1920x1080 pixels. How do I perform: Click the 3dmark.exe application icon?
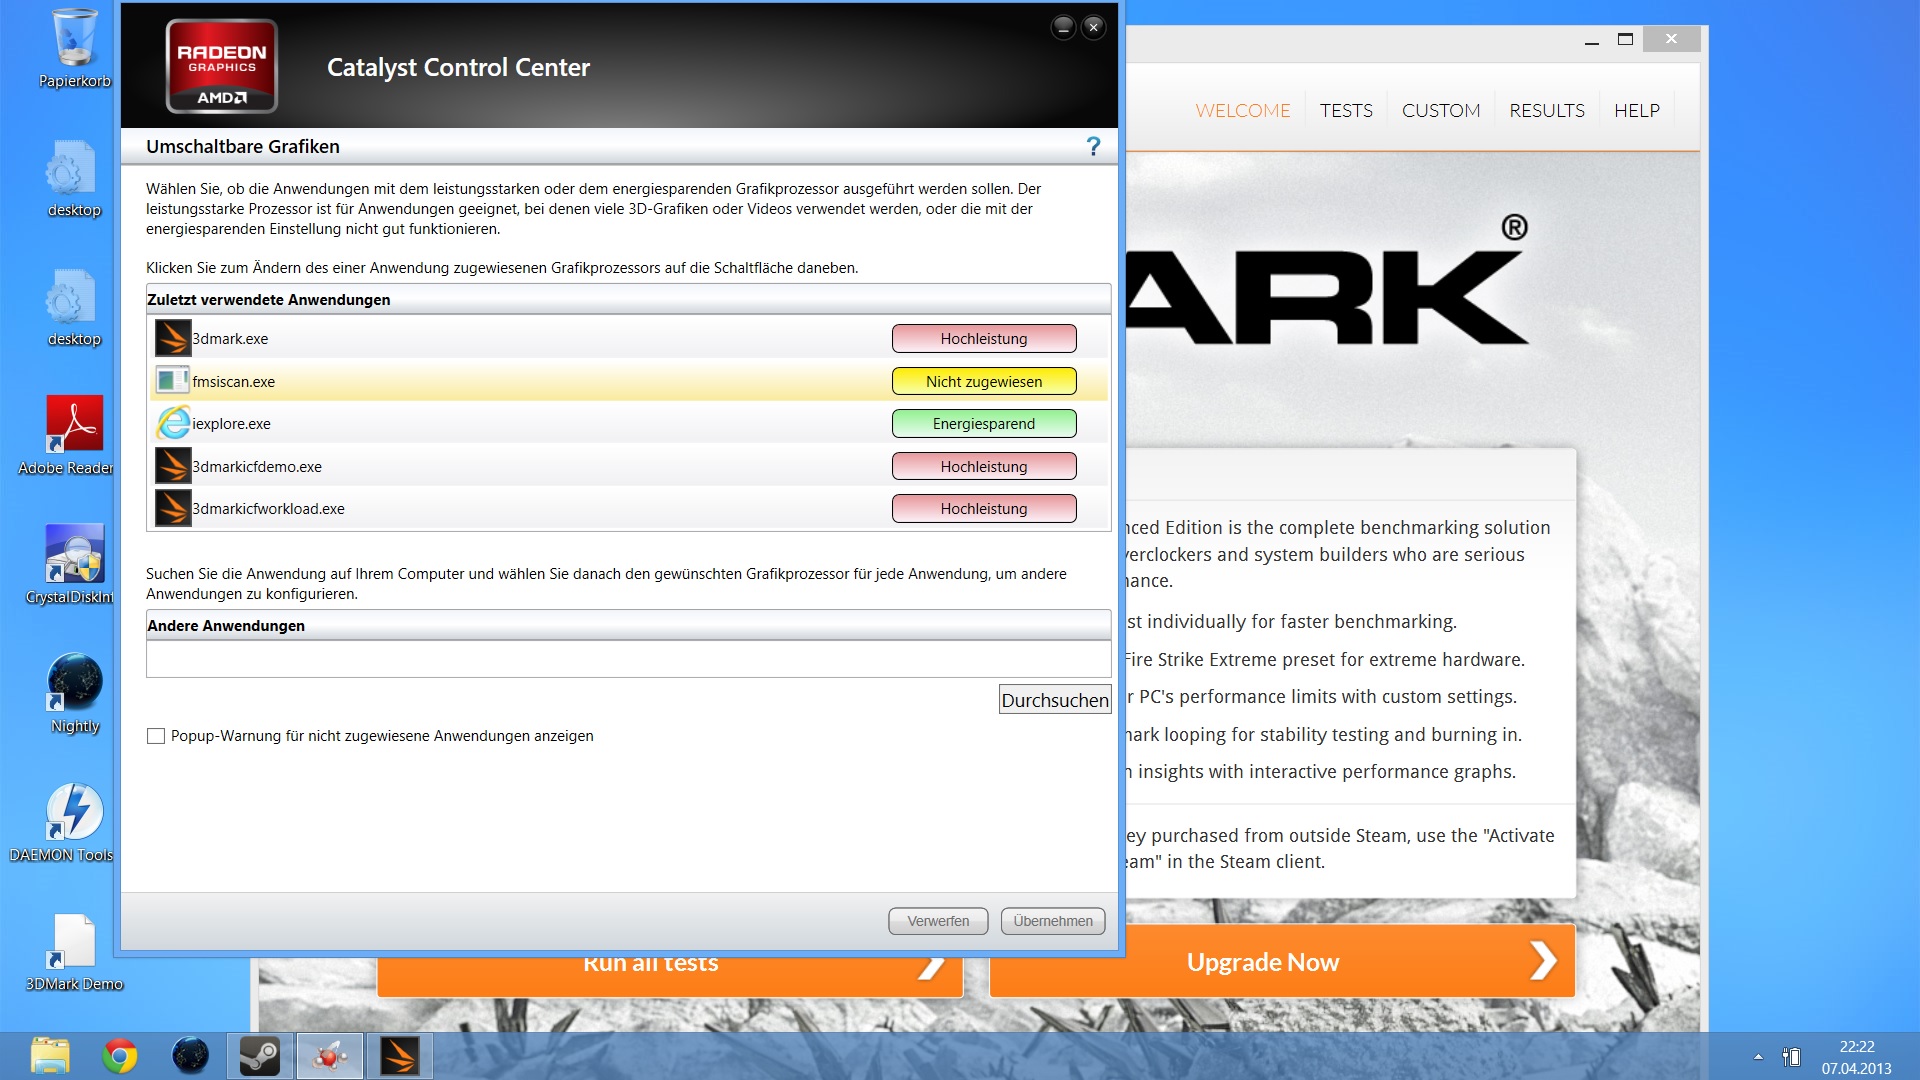(172, 338)
